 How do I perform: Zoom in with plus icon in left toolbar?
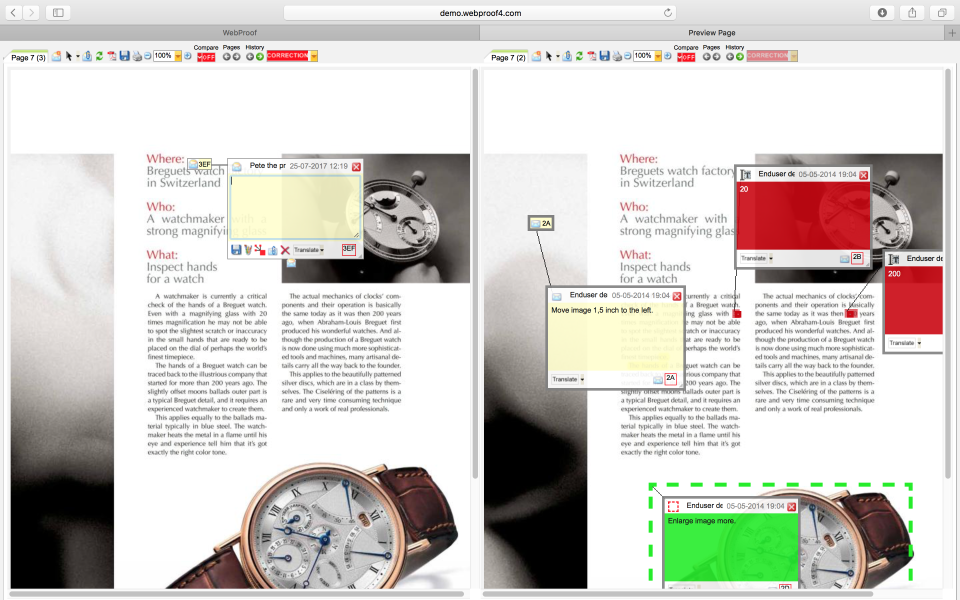pyautogui.click(x=188, y=56)
